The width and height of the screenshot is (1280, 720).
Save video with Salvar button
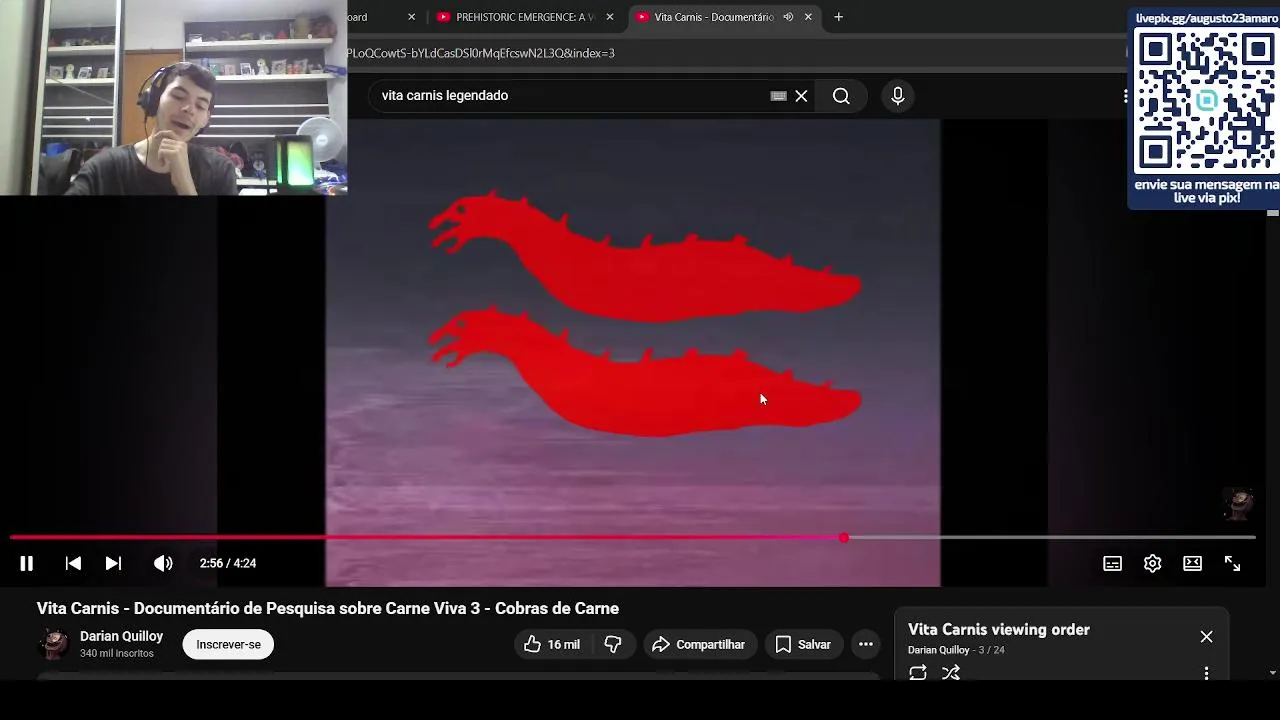pos(803,645)
